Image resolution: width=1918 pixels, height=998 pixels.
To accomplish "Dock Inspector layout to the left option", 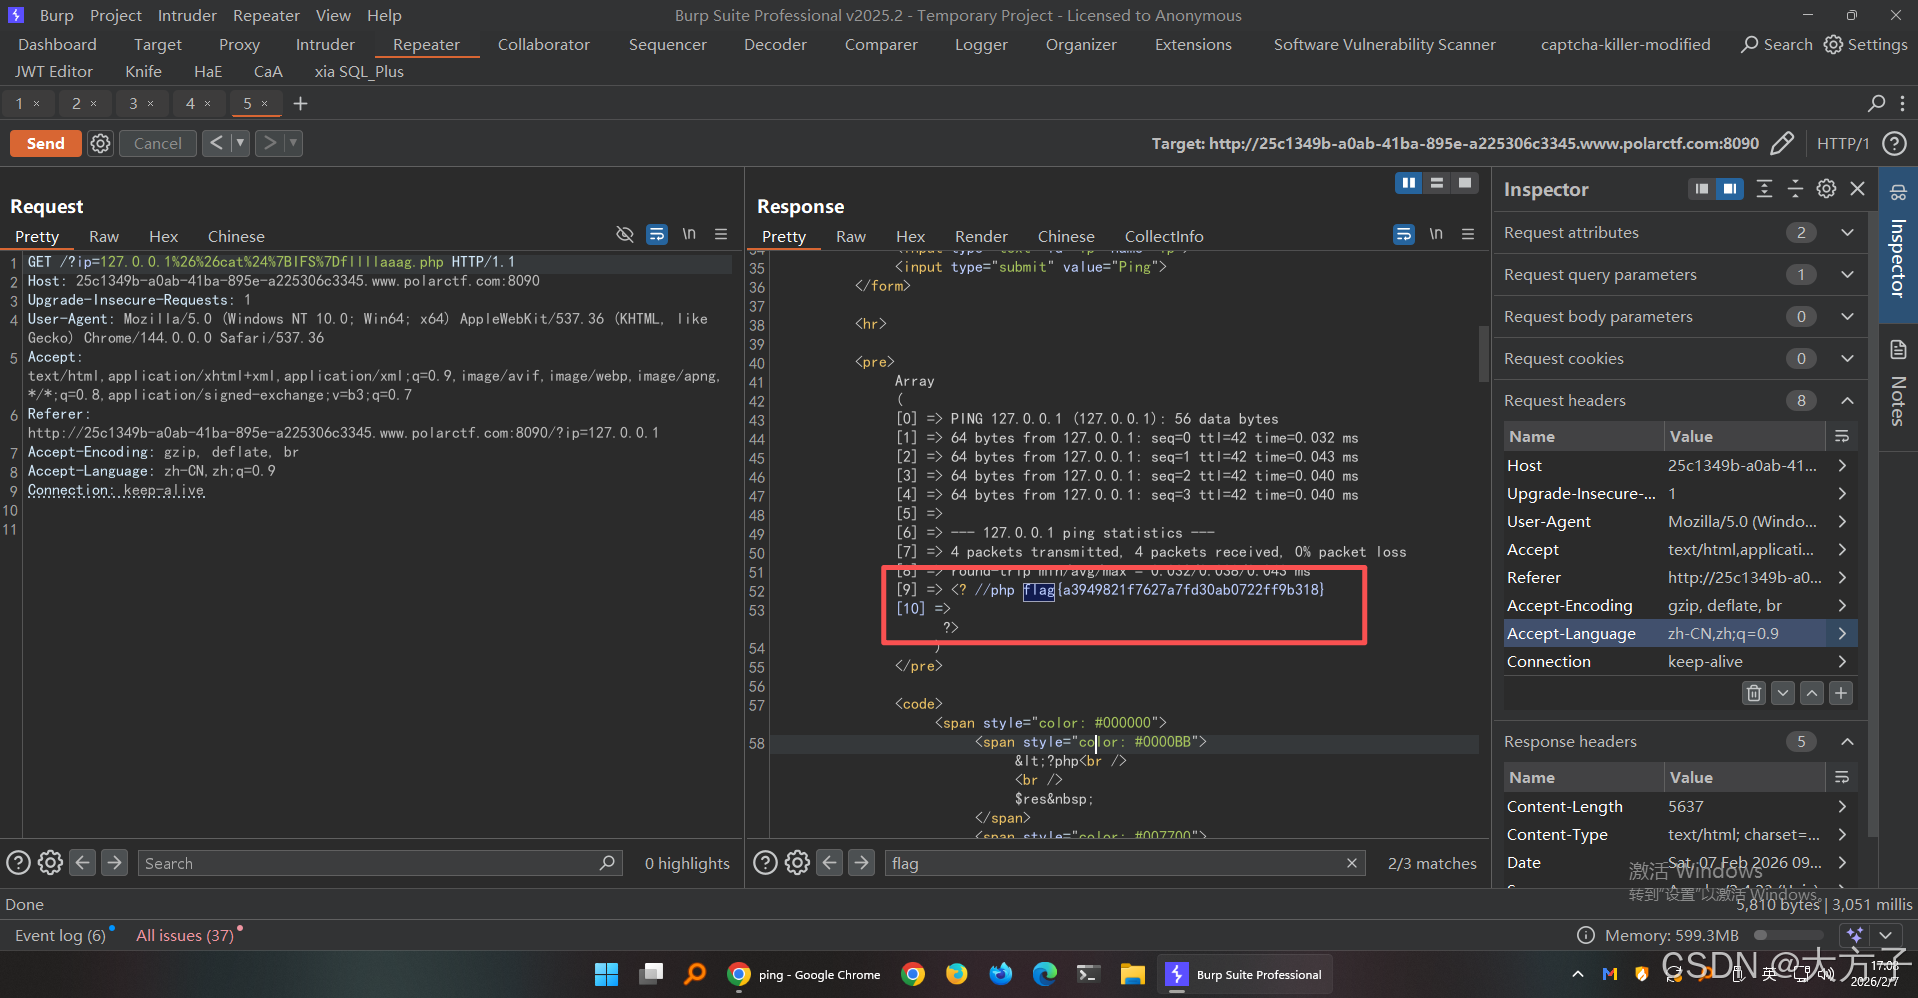I will coord(1701,189).
